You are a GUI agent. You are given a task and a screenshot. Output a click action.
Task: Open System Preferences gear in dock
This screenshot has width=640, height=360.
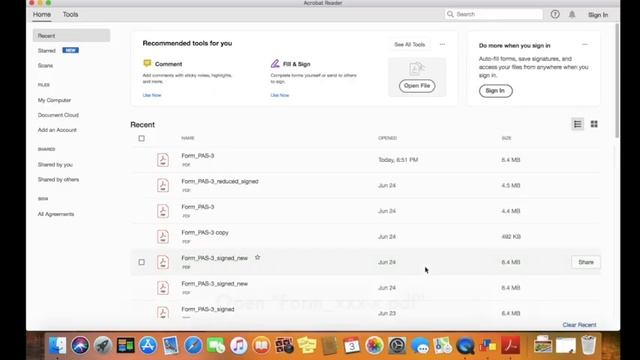397,346
